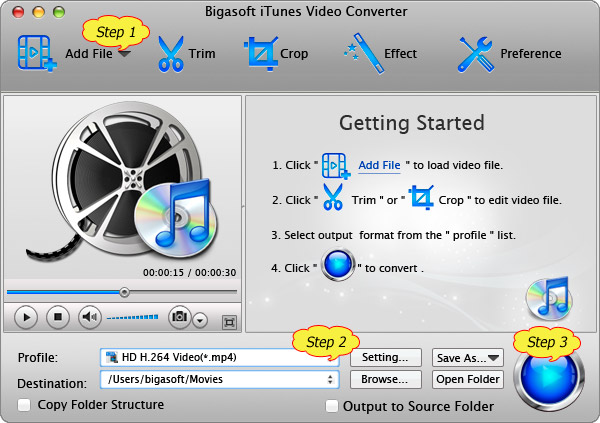The image size is (600, 423).
Task: Open Preference wrench and screwdriver icon
Action: coord(475,54)
